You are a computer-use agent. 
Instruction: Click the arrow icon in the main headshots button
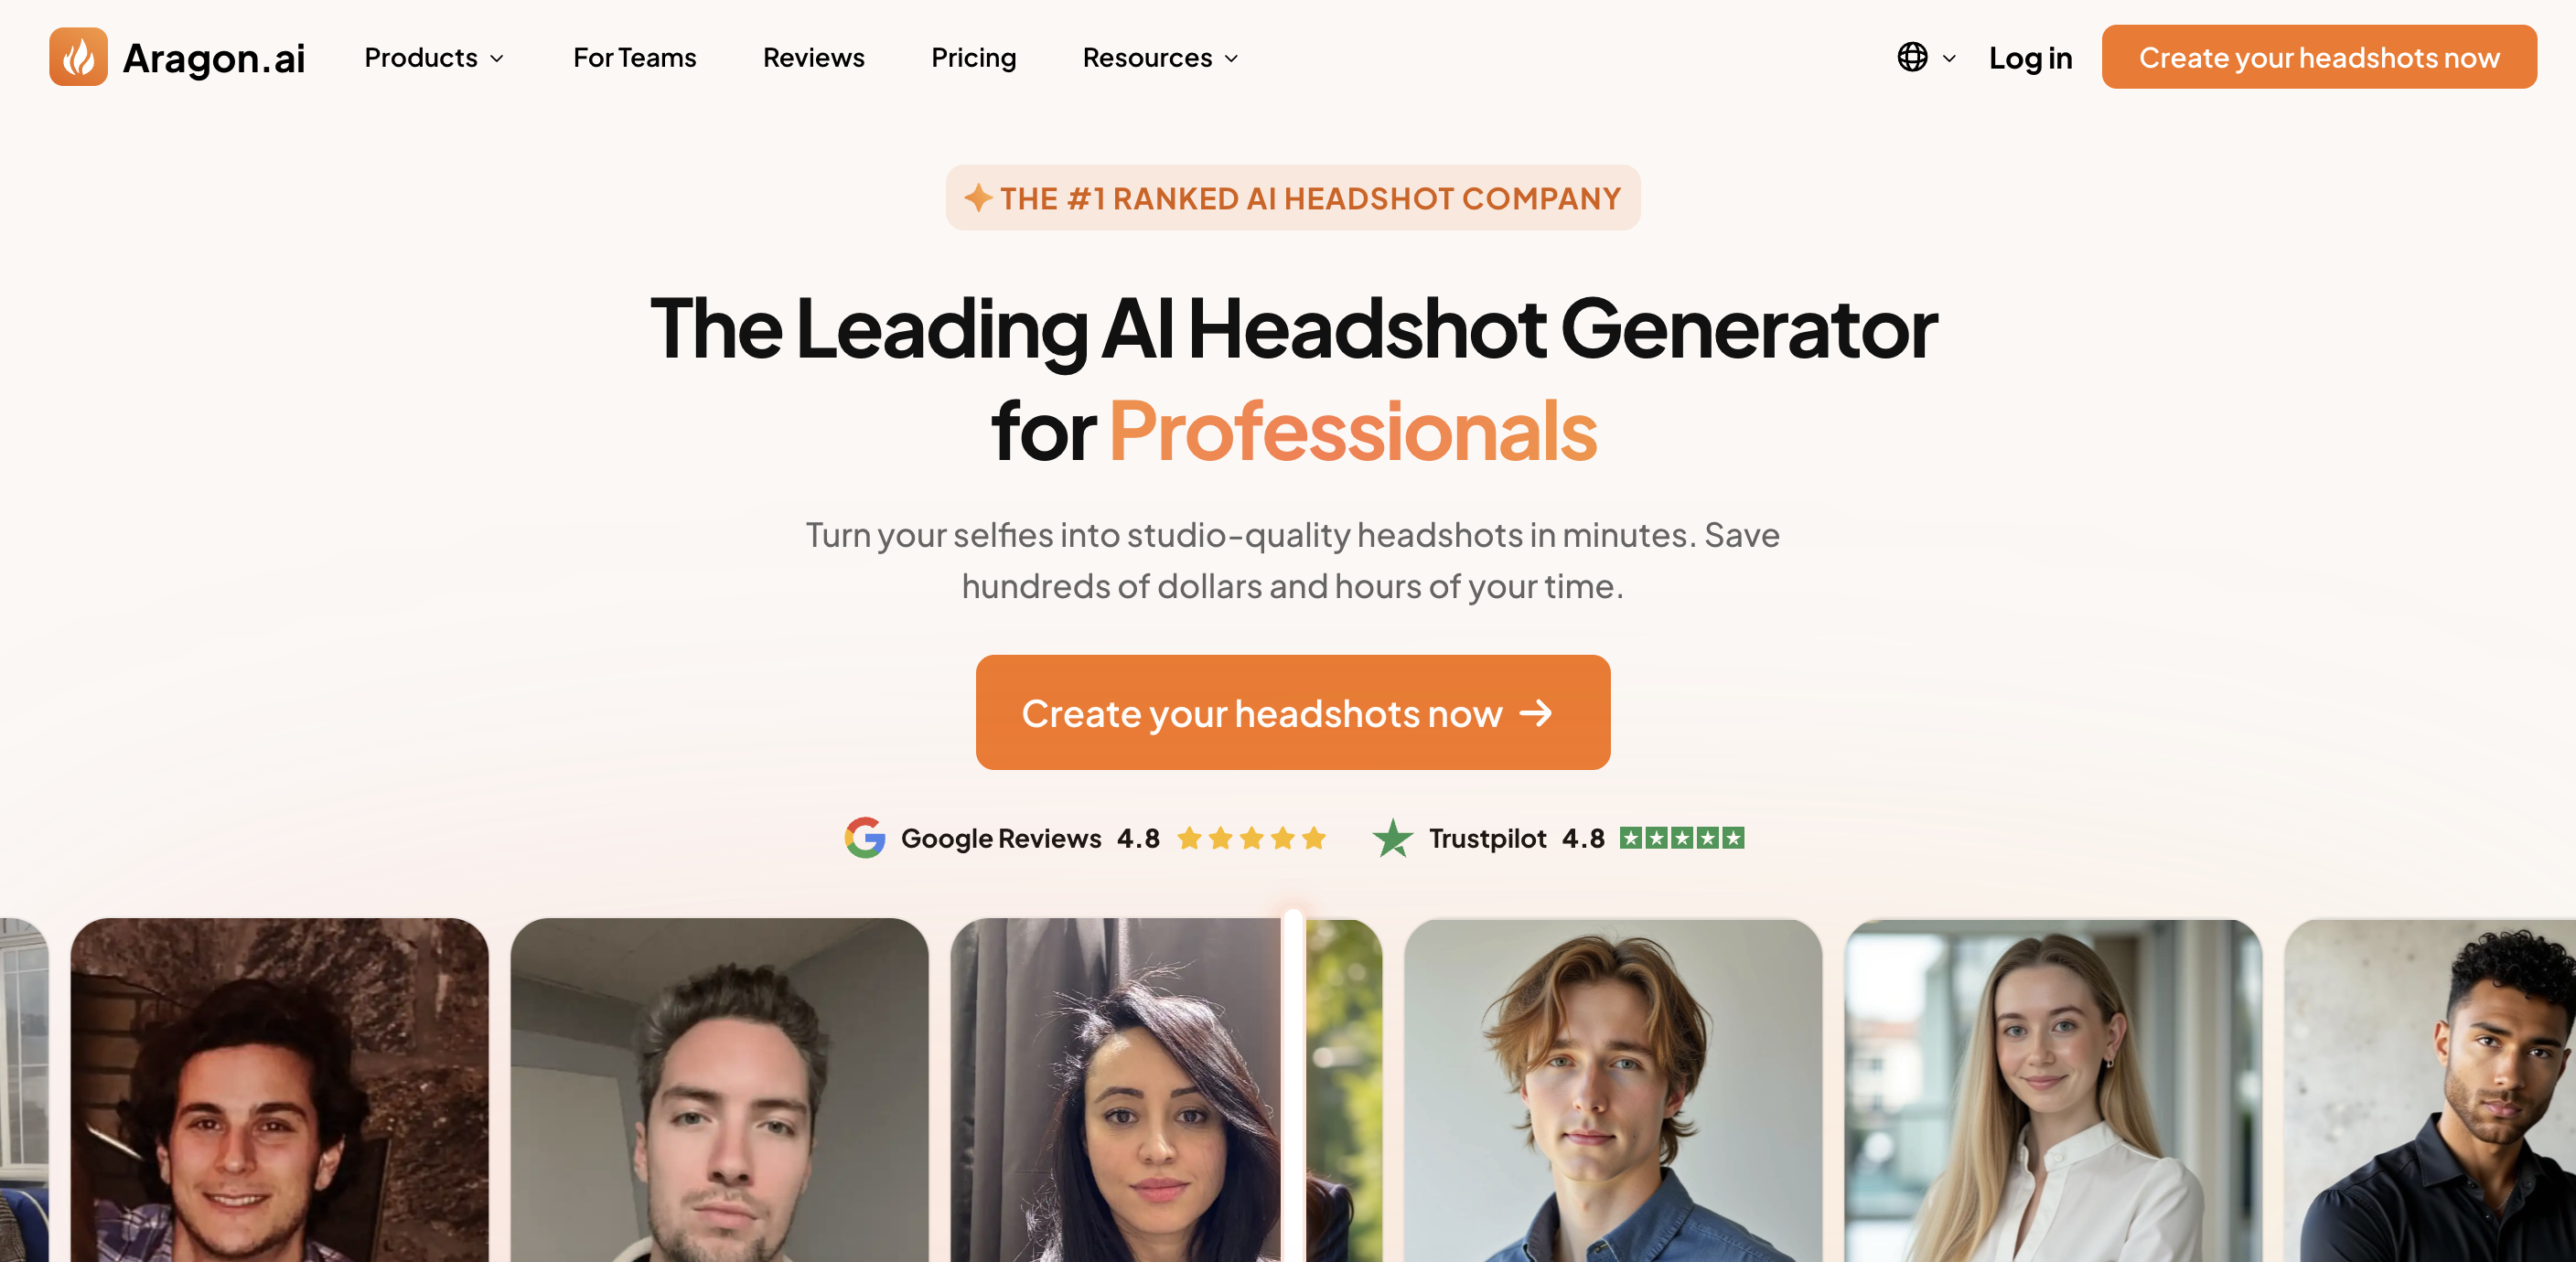pyautogui.click(x=1536, y=713)
